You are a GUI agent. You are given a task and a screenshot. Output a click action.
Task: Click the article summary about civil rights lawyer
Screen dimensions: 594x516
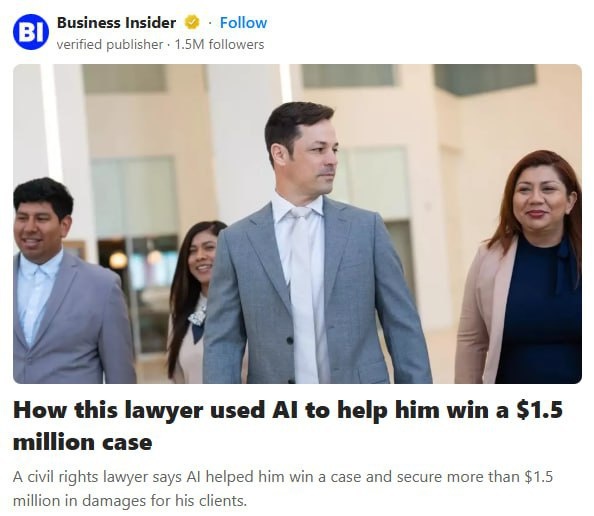pyautogui.click(x=283, y=489)
